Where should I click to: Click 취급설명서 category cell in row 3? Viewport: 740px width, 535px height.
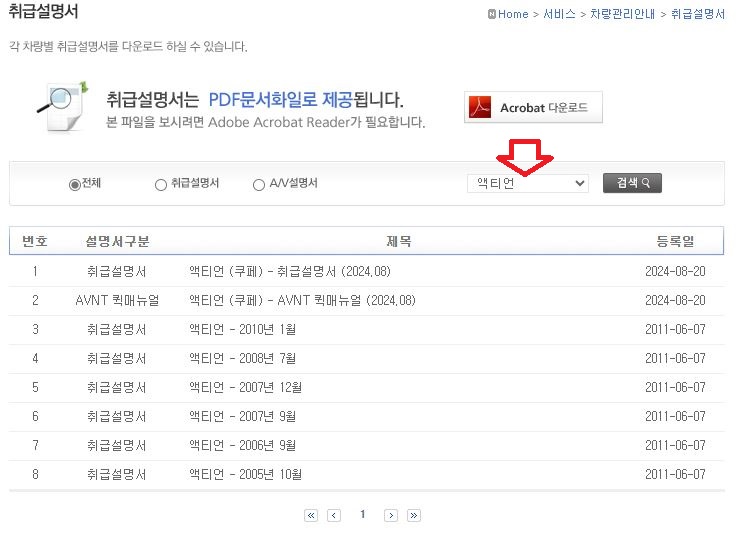[117, 329]
